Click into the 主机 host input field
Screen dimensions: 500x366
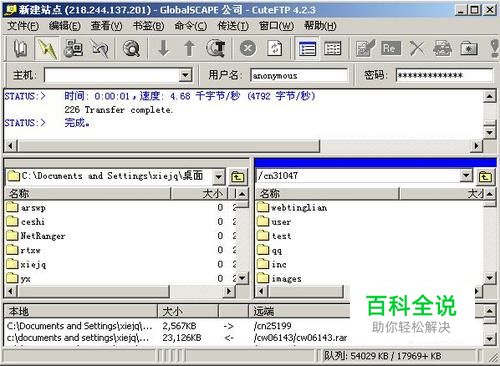click(112, 75)
